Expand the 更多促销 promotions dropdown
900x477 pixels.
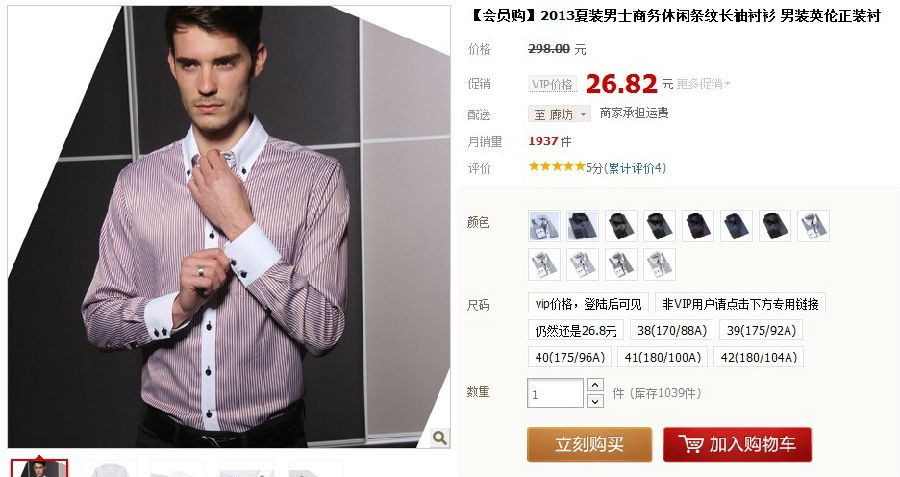703,84
